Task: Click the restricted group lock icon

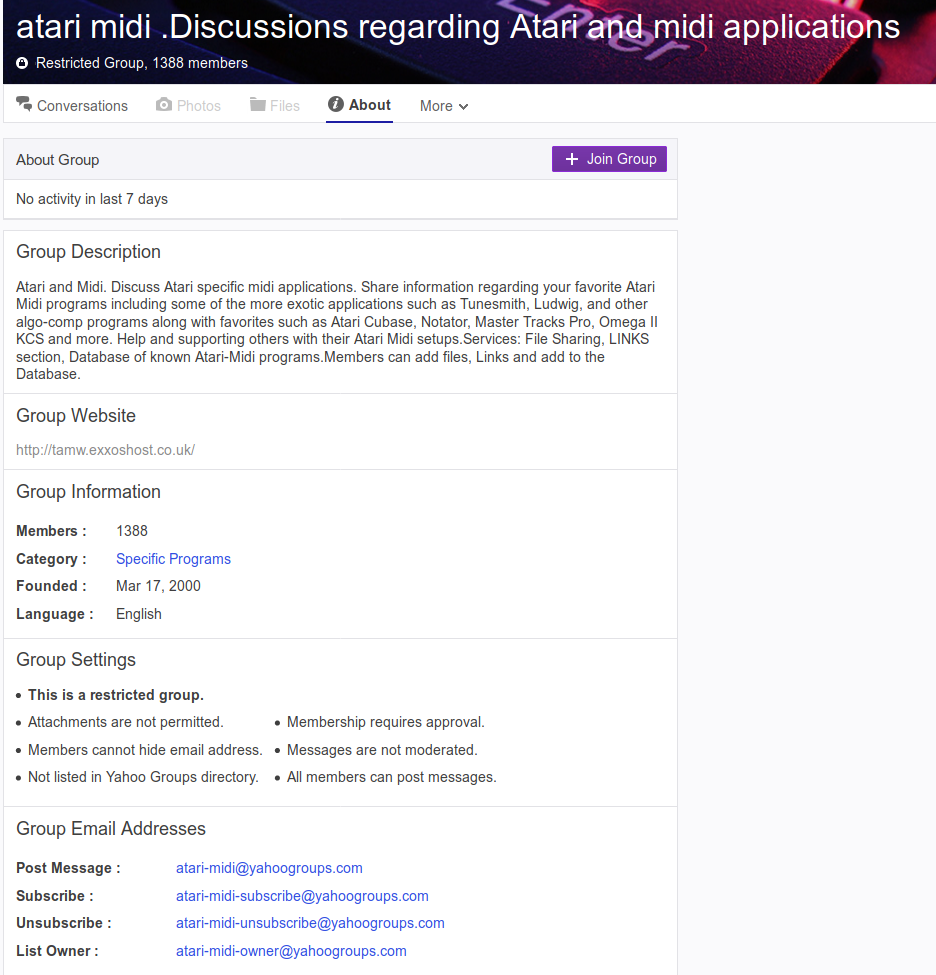Action: 22,63
